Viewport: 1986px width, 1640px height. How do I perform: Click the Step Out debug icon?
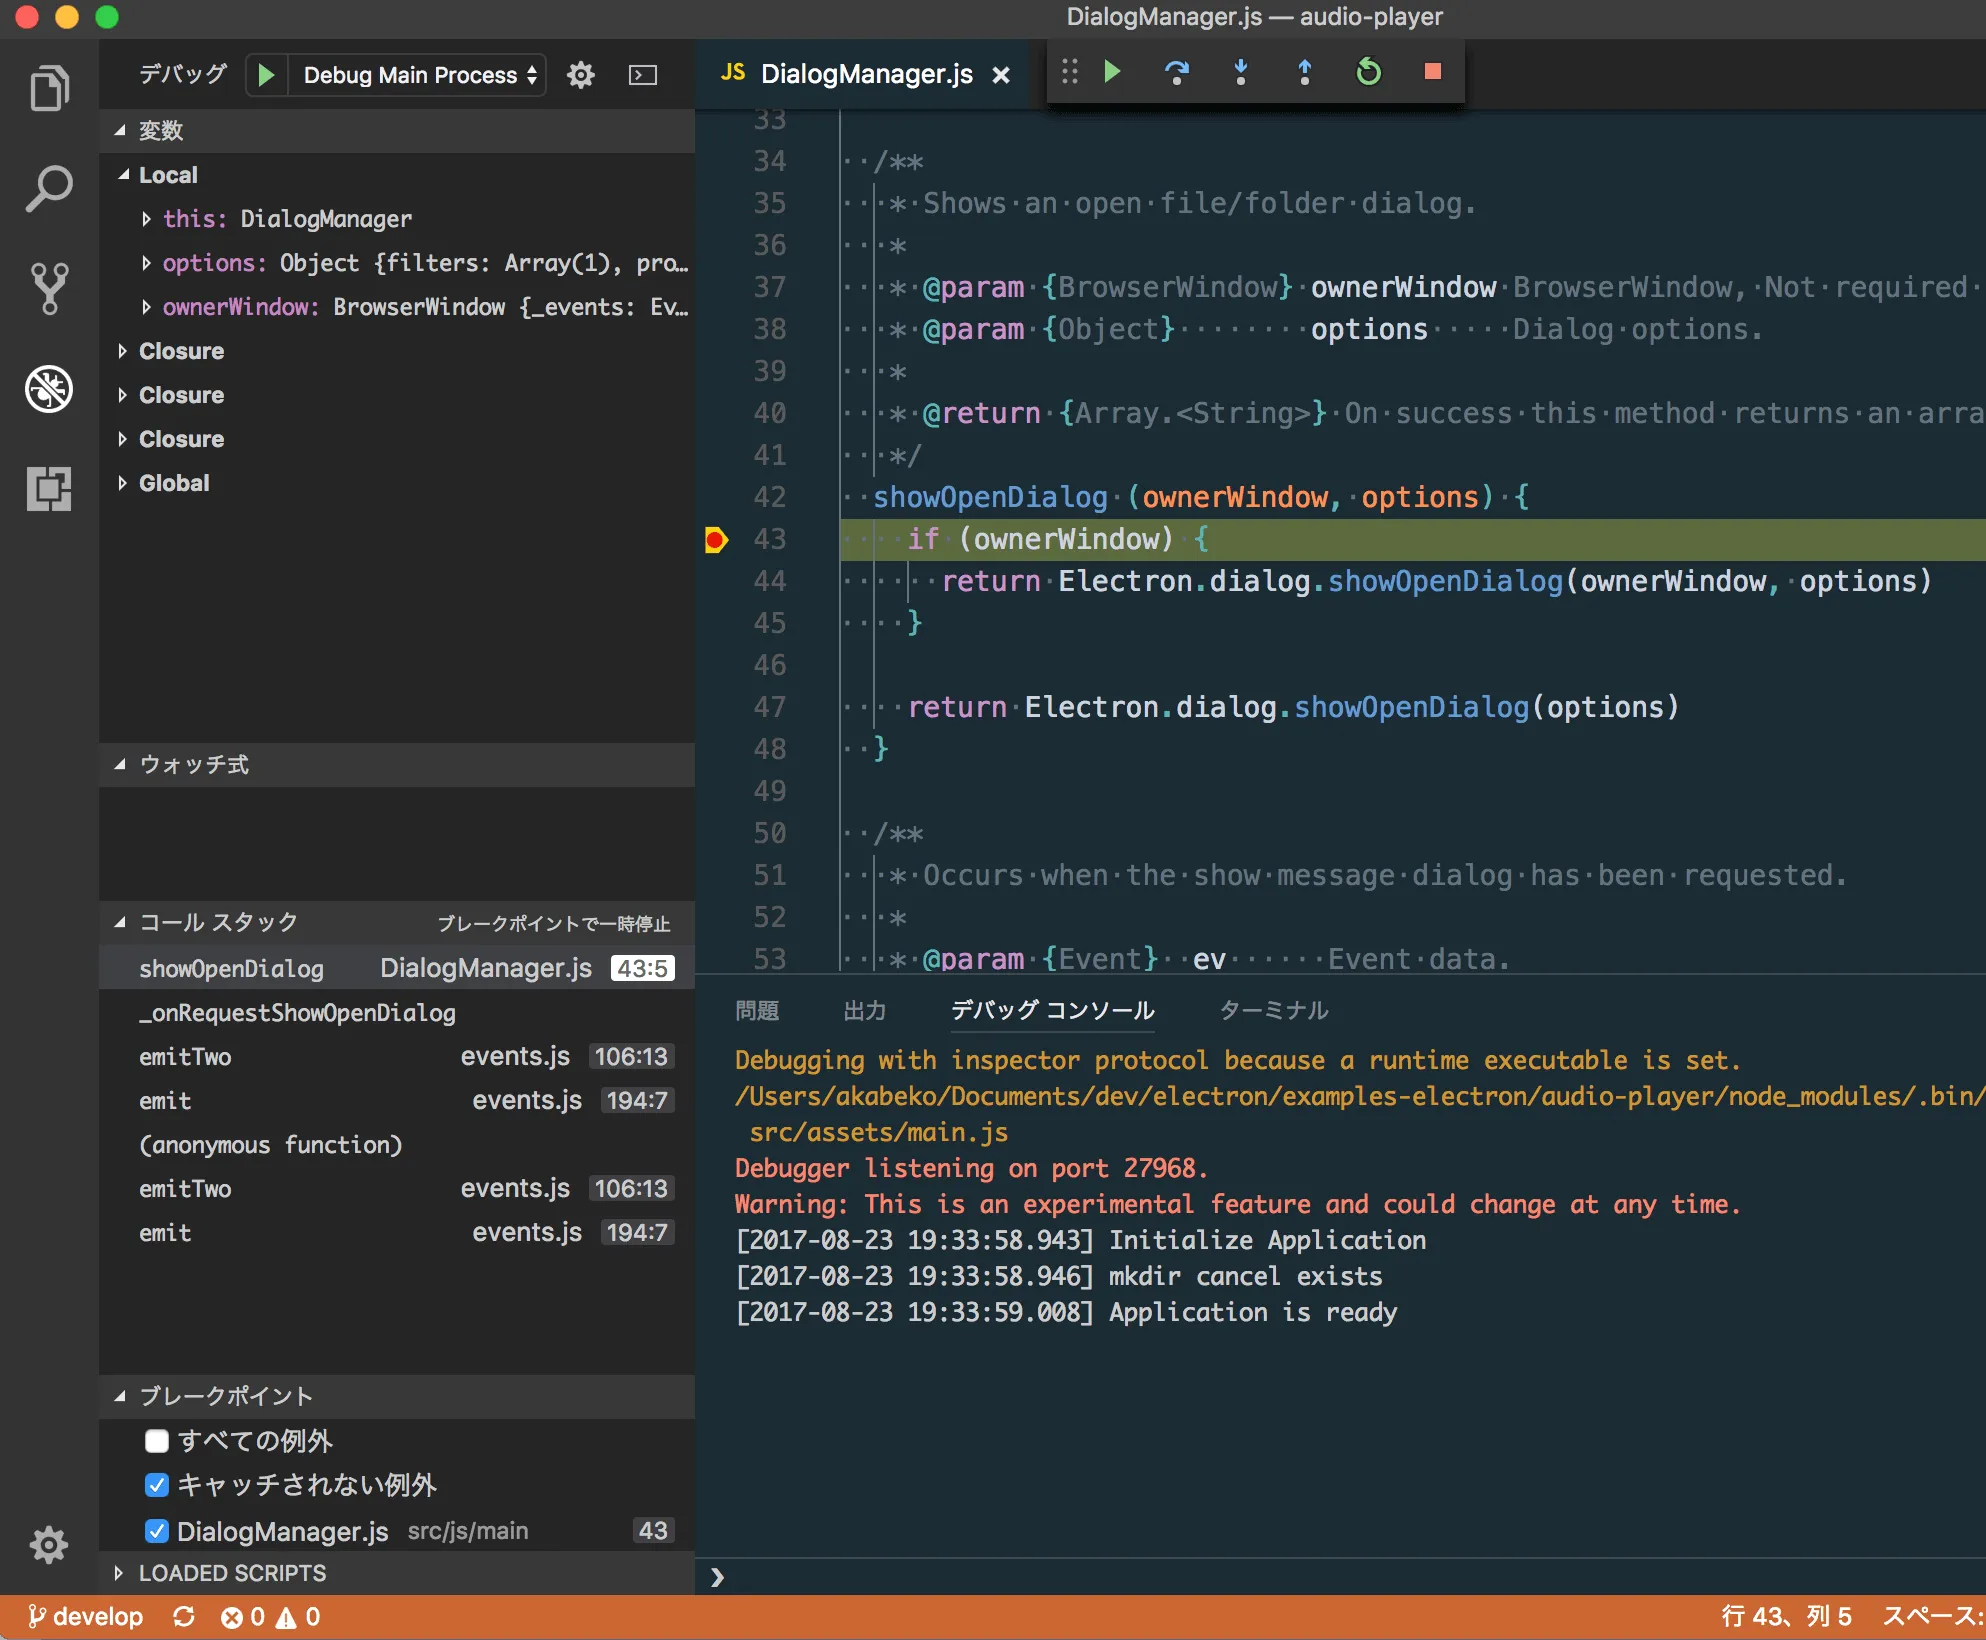click(1304, 72)
